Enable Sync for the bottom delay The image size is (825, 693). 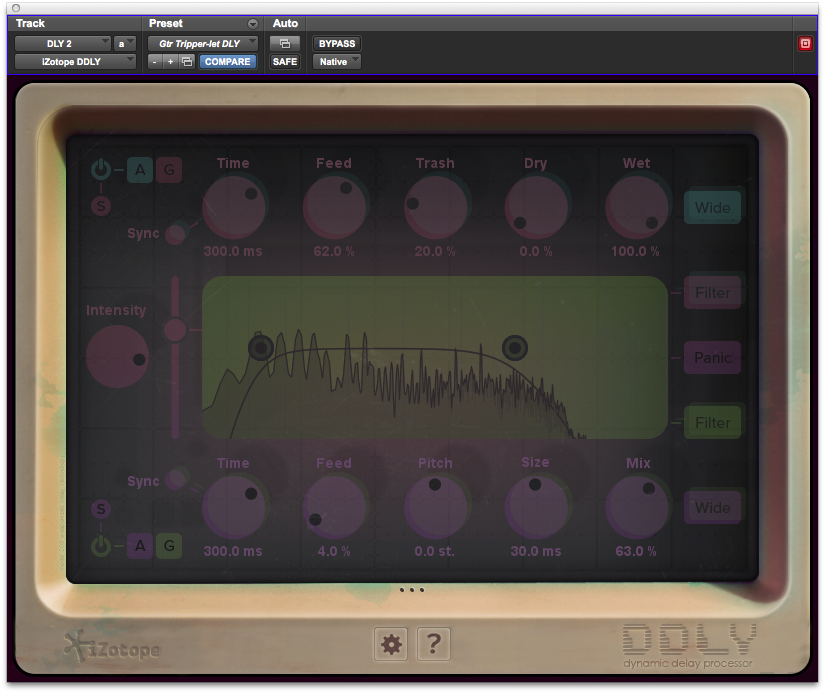[x=175, y=479]
